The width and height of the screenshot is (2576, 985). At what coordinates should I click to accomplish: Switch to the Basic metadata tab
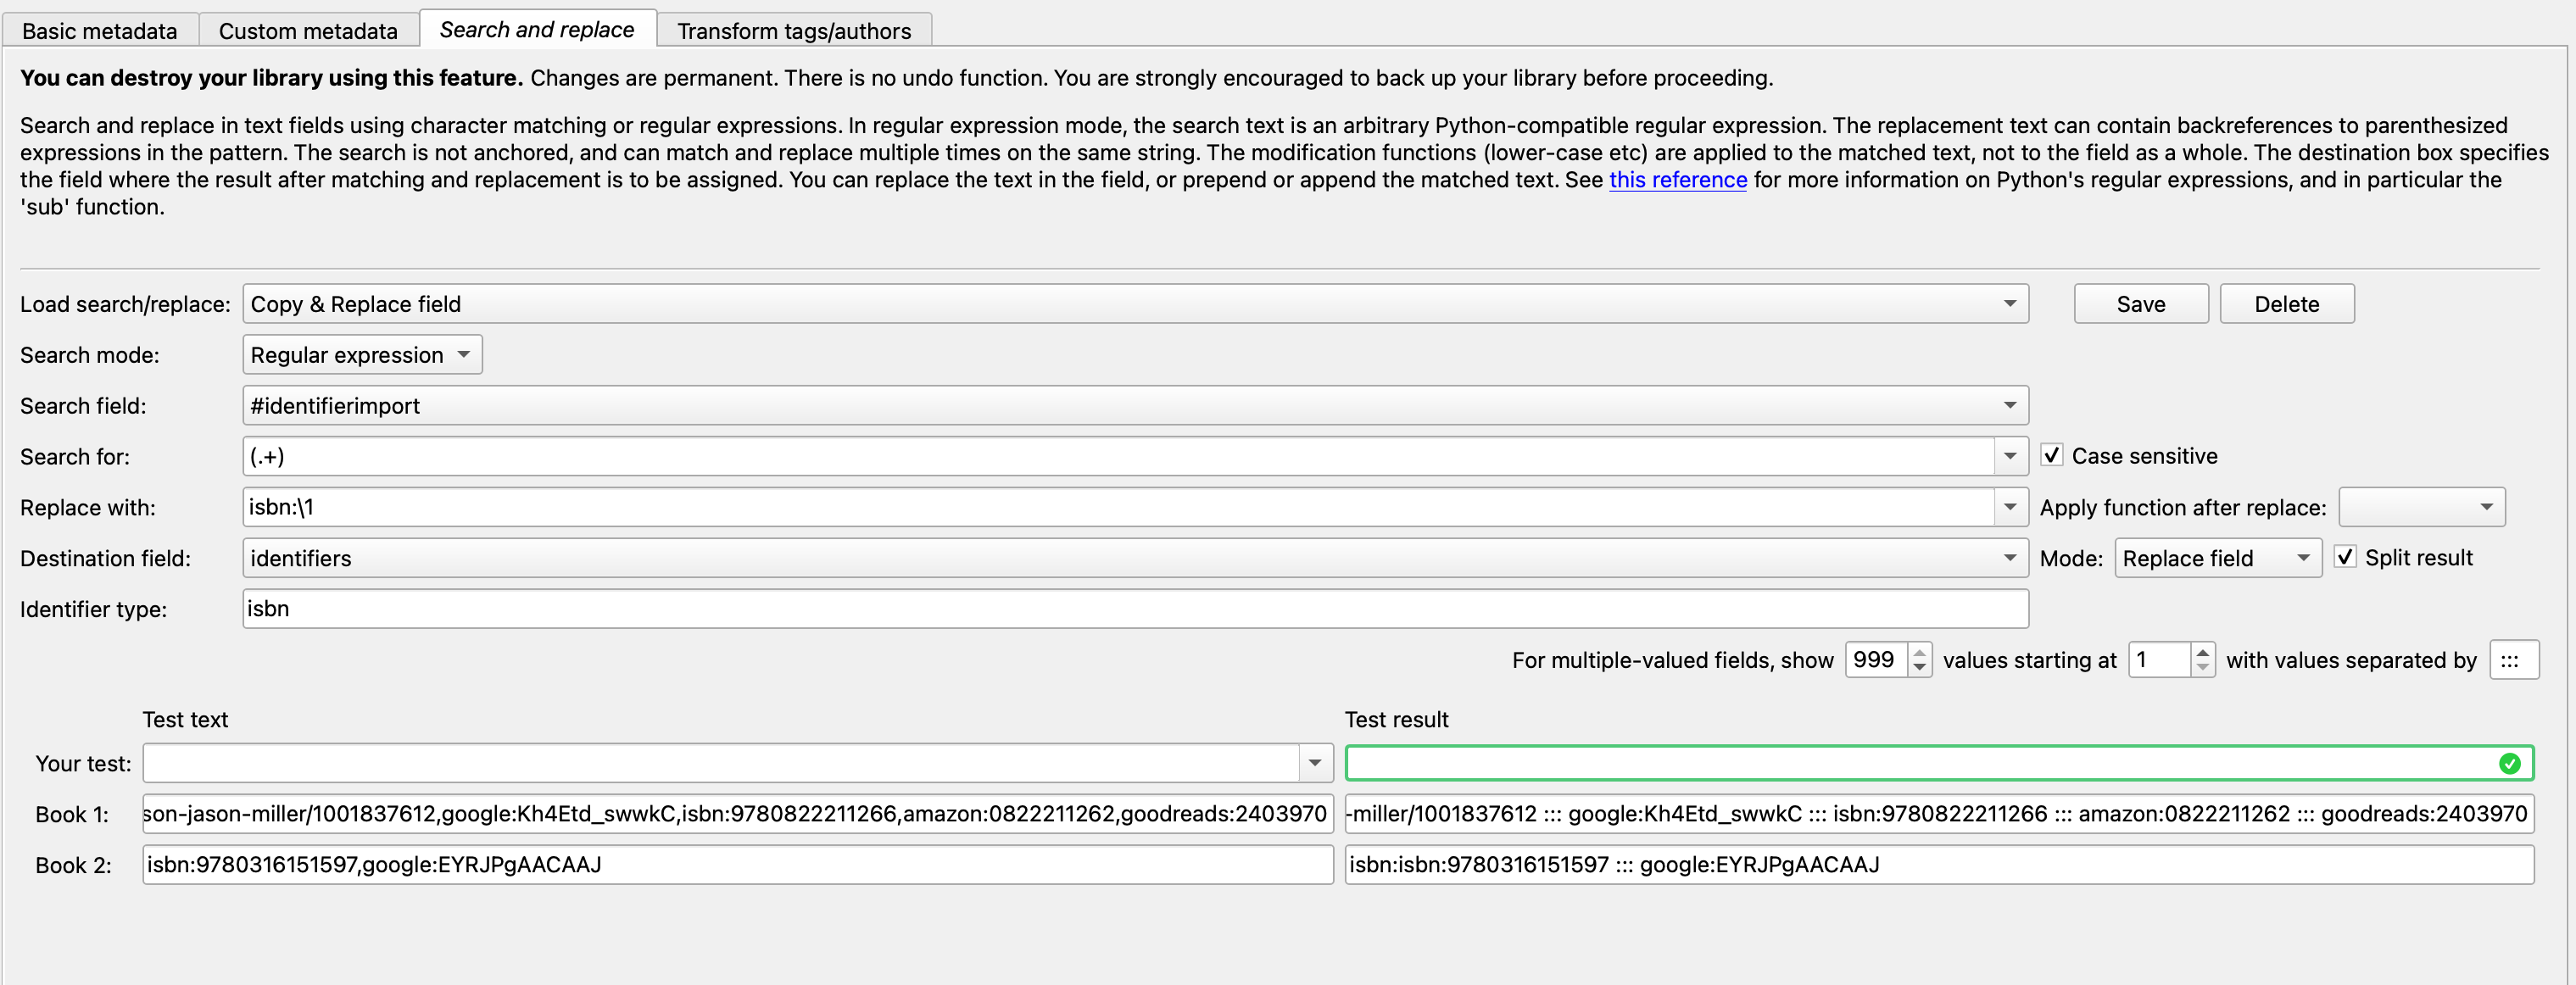[x=99, y=31]
